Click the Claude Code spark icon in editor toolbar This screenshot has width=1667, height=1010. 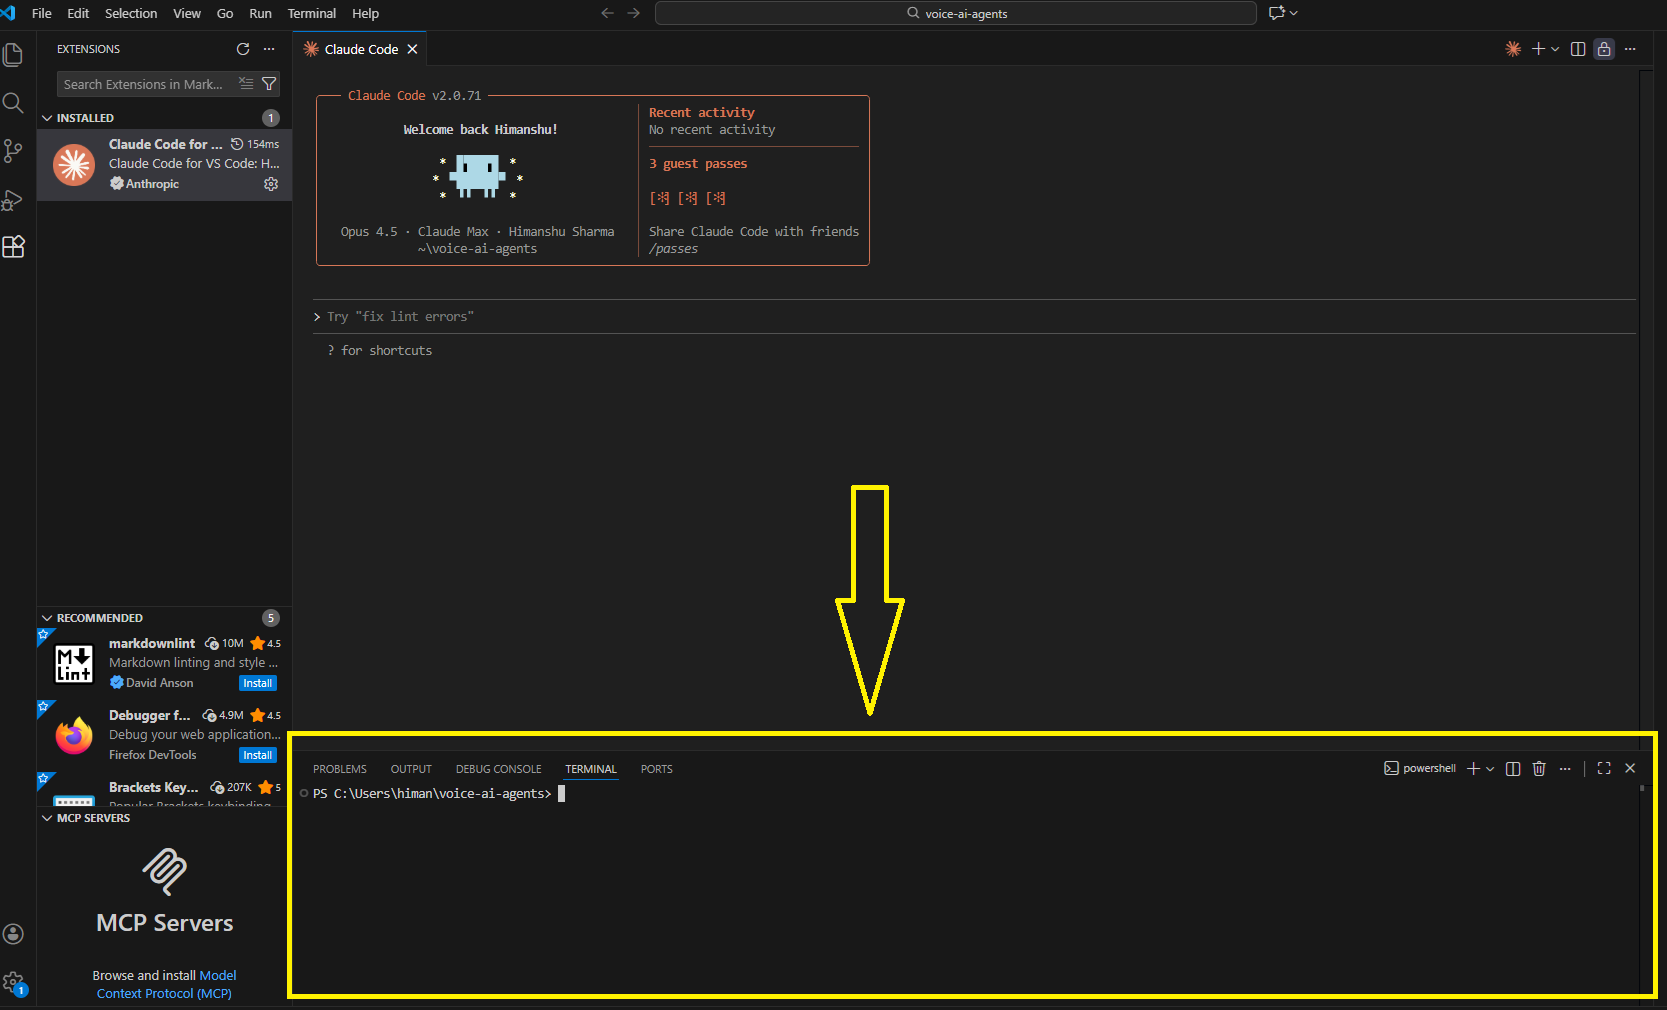point(1513,49)
